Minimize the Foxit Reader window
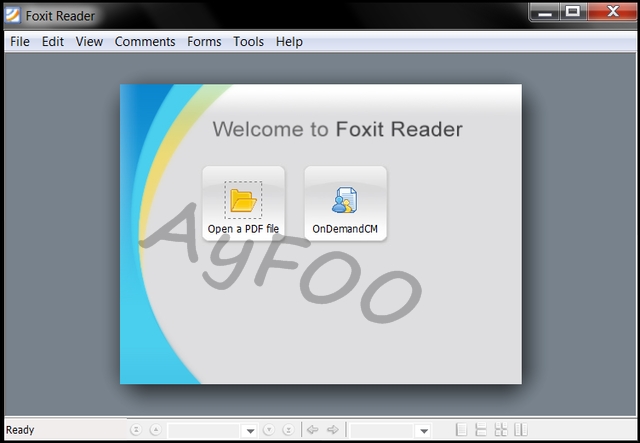Image resolution: width=640 pixels, height=443 pixels. (x=545, y=11)
